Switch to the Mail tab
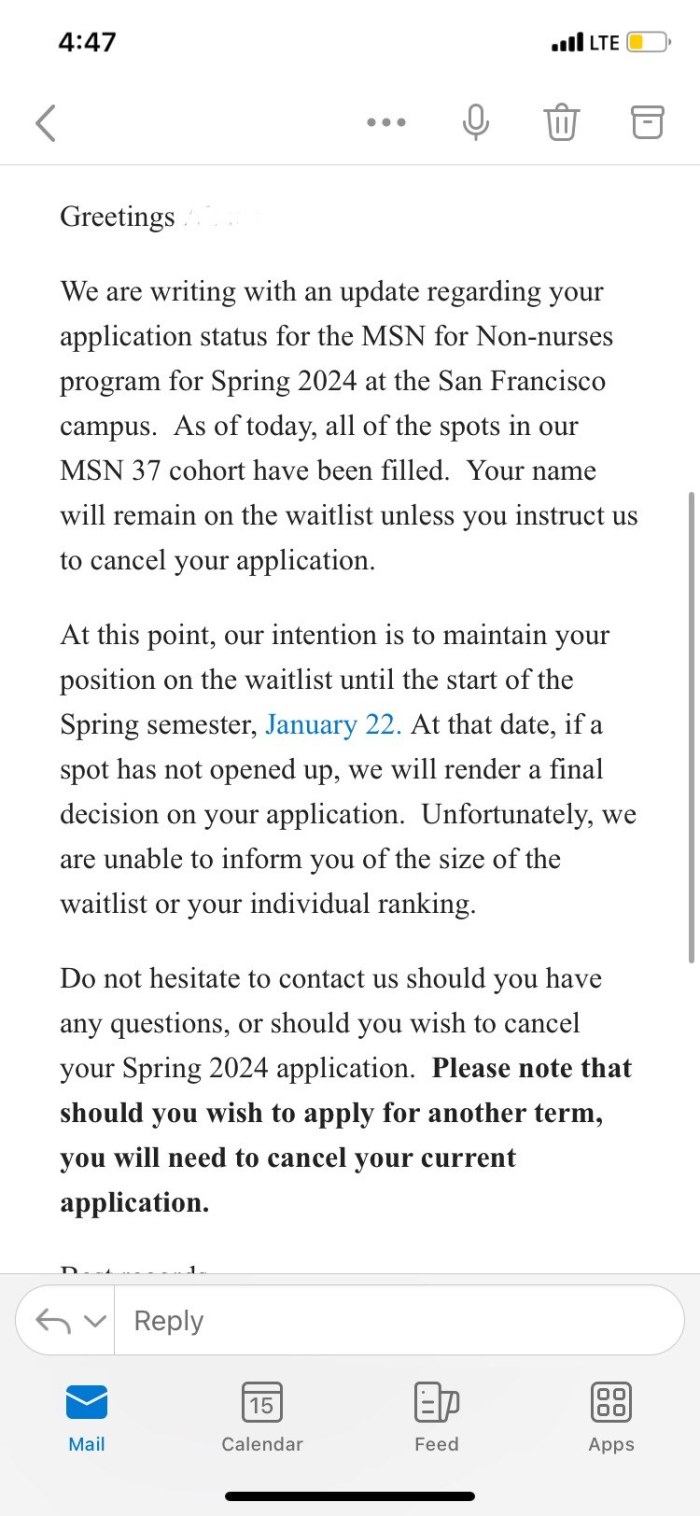The height and width of the screenshot is (1516, 700). [x=86, y=1416]
